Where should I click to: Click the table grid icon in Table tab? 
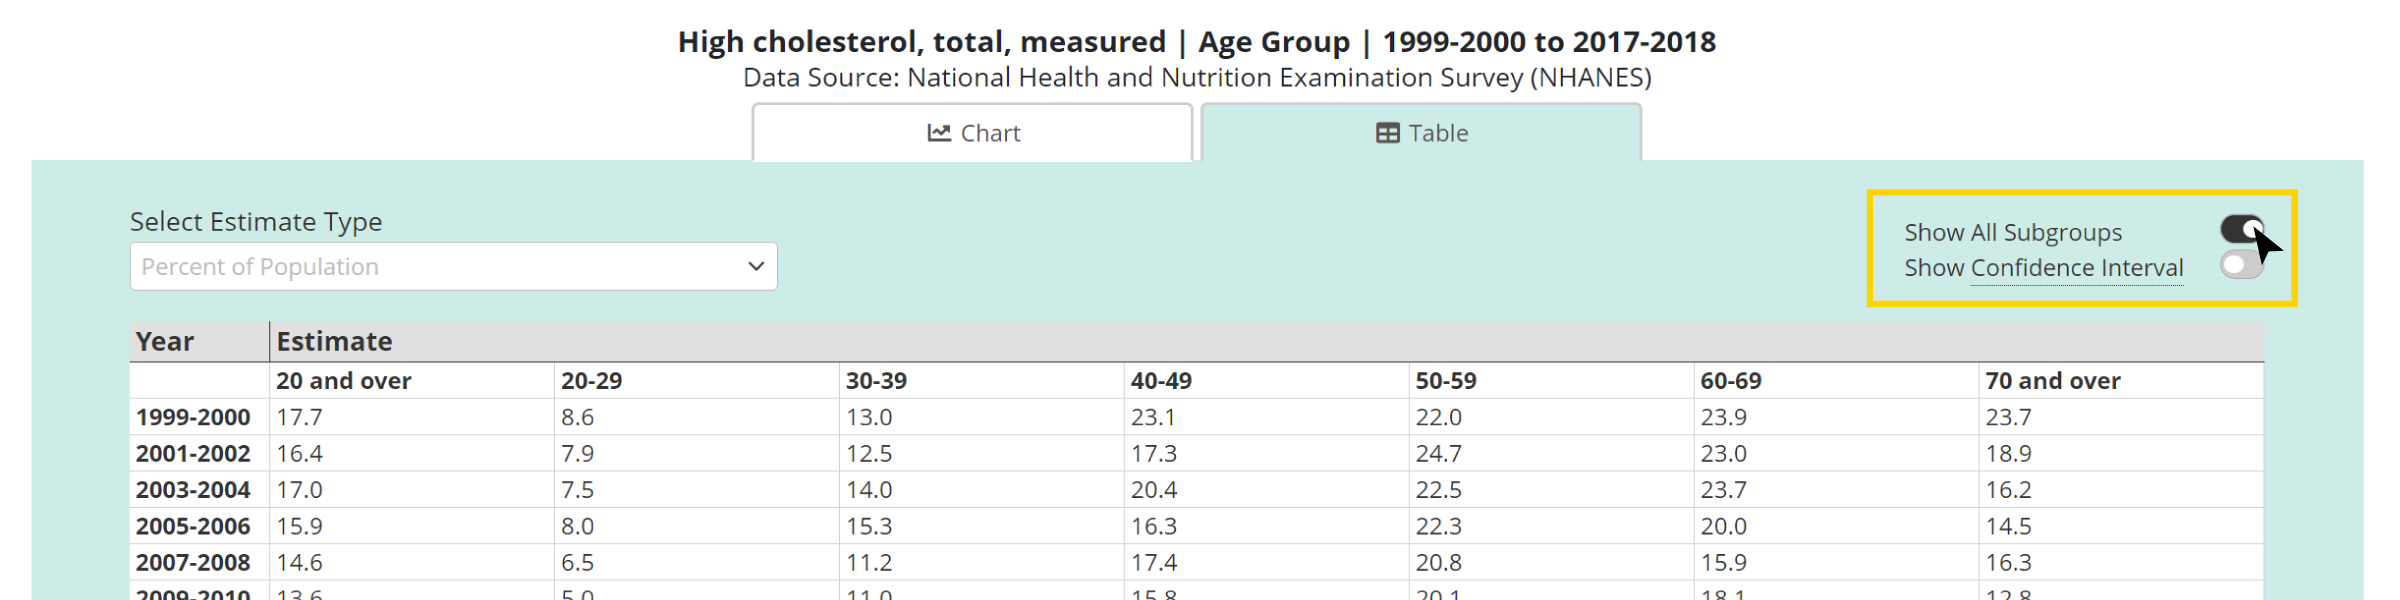(1387, 133)
